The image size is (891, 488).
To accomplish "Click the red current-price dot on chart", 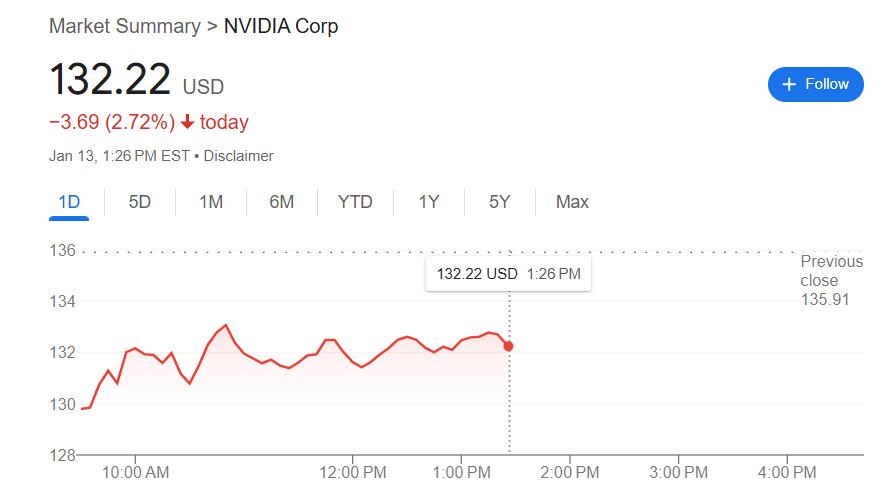I will [508, 346].
